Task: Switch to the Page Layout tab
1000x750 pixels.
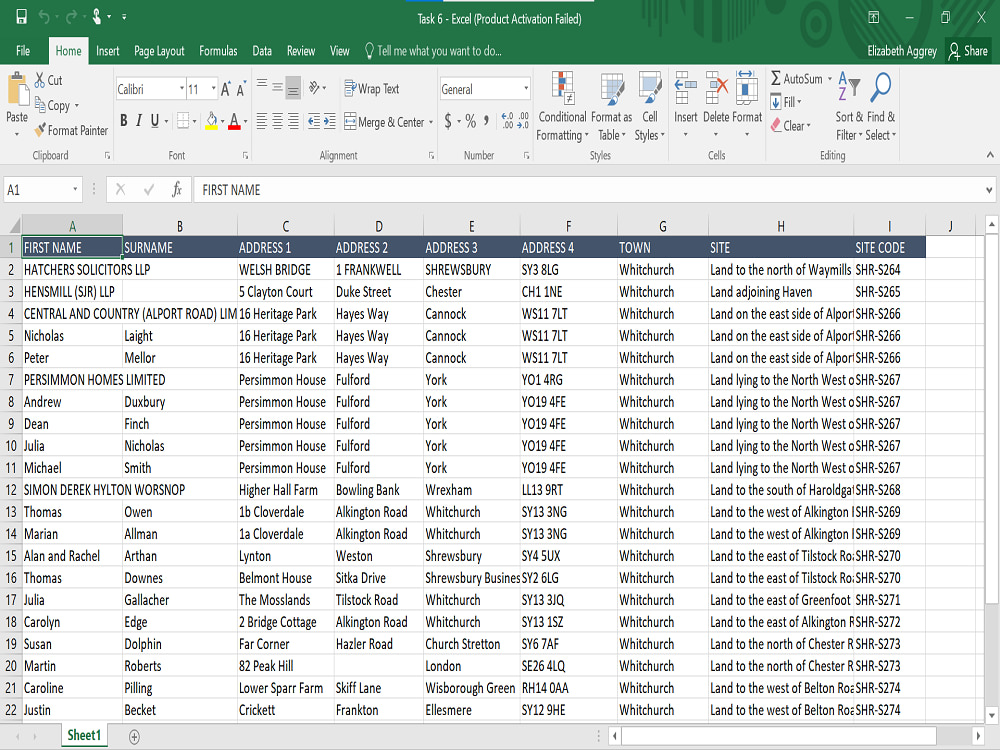Action: 159,51
